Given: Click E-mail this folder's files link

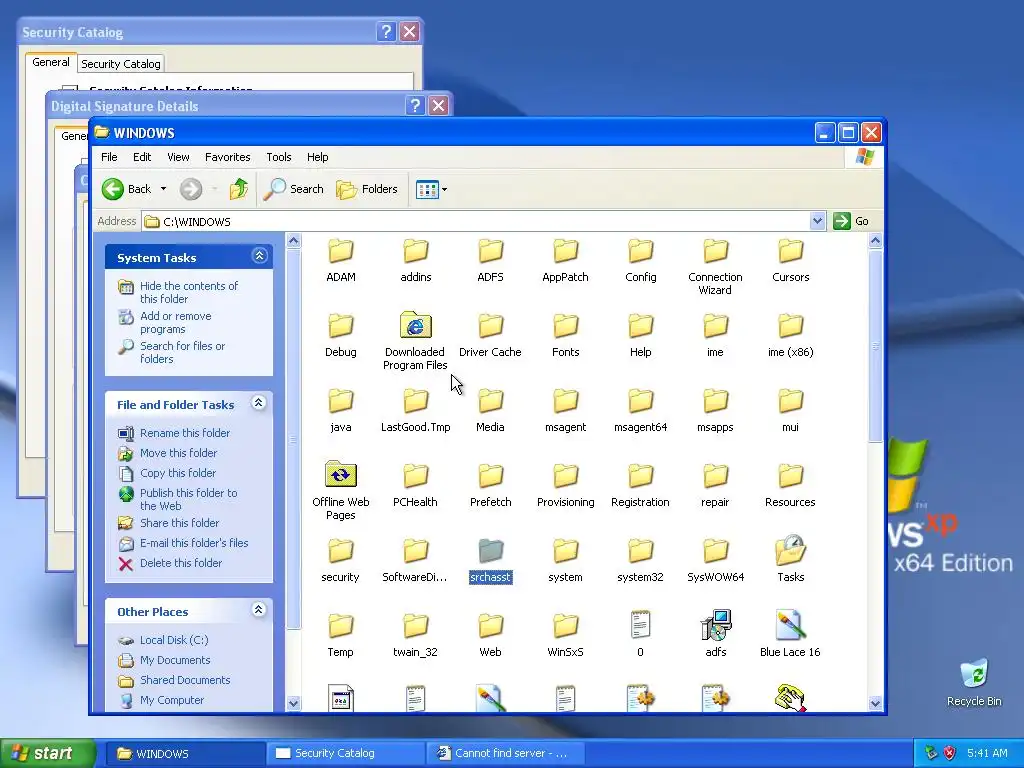Looking at the screenshot, I should tap(194, 543).
